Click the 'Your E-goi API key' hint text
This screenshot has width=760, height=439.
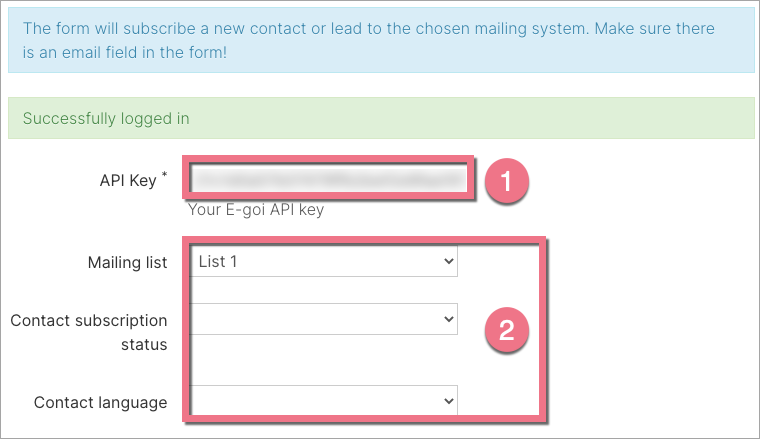click(x=256, y=210)
